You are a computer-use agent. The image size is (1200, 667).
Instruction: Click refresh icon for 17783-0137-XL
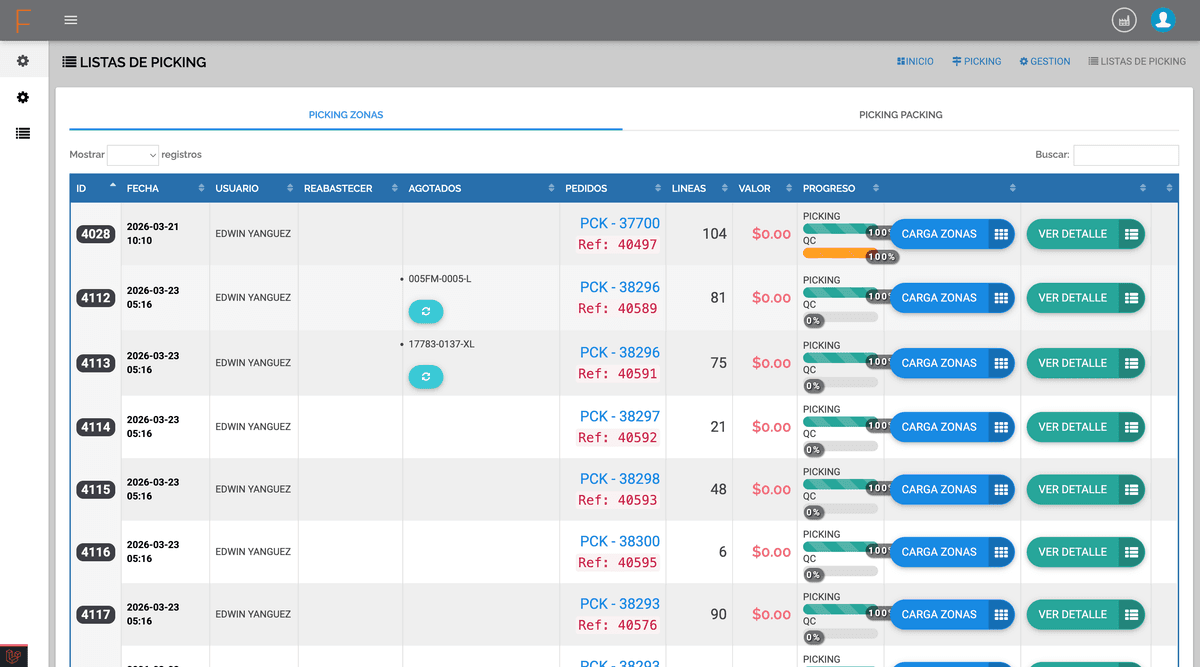[426, 377]
